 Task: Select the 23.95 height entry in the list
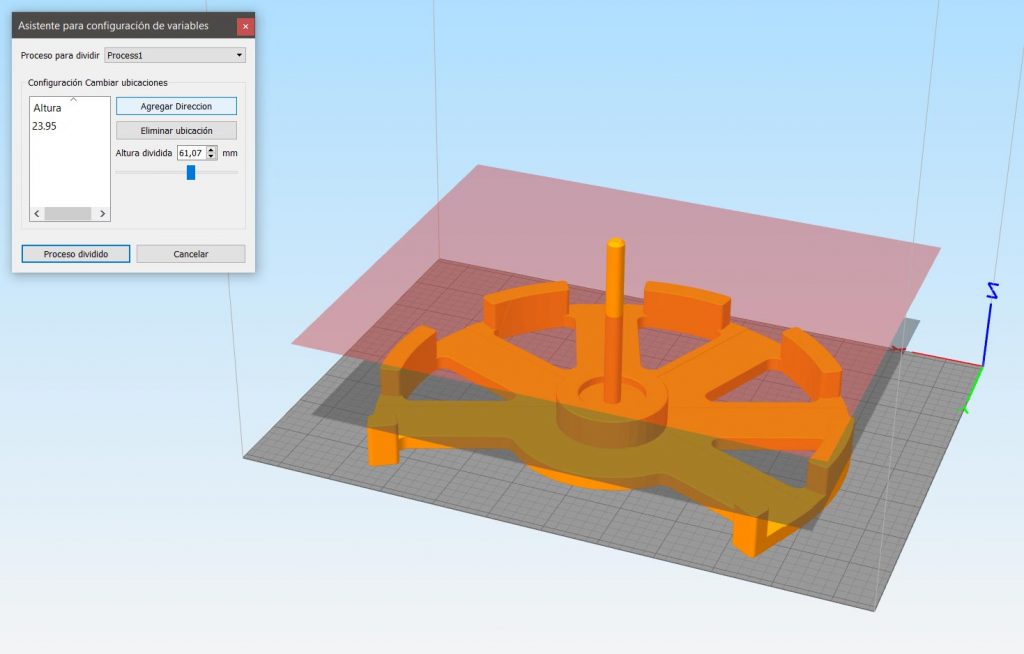coord(44,125)
